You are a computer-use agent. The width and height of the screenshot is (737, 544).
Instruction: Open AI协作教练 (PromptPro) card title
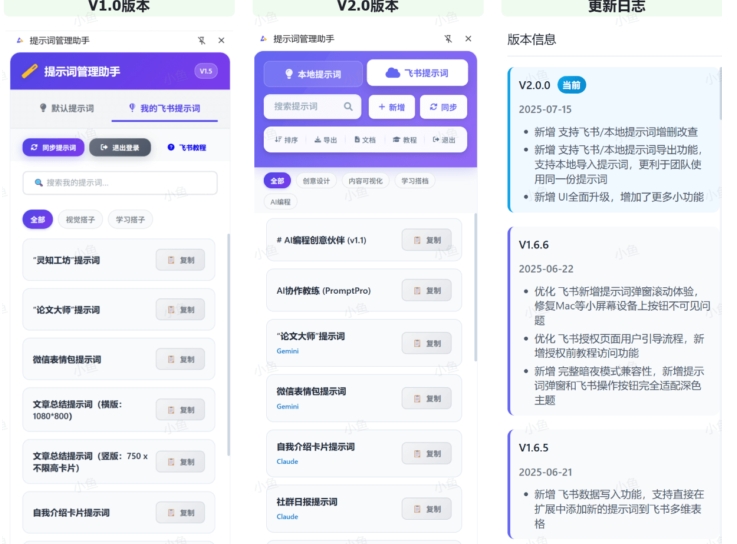tap(323, 291)
